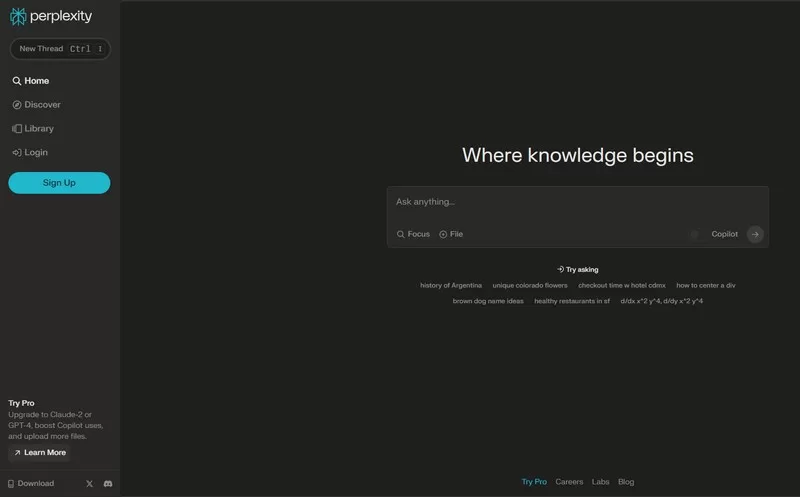The height and width of the screenshot is (497, 800).
Task: Click the "Where knowledge begins" heading
Action: 578,155
